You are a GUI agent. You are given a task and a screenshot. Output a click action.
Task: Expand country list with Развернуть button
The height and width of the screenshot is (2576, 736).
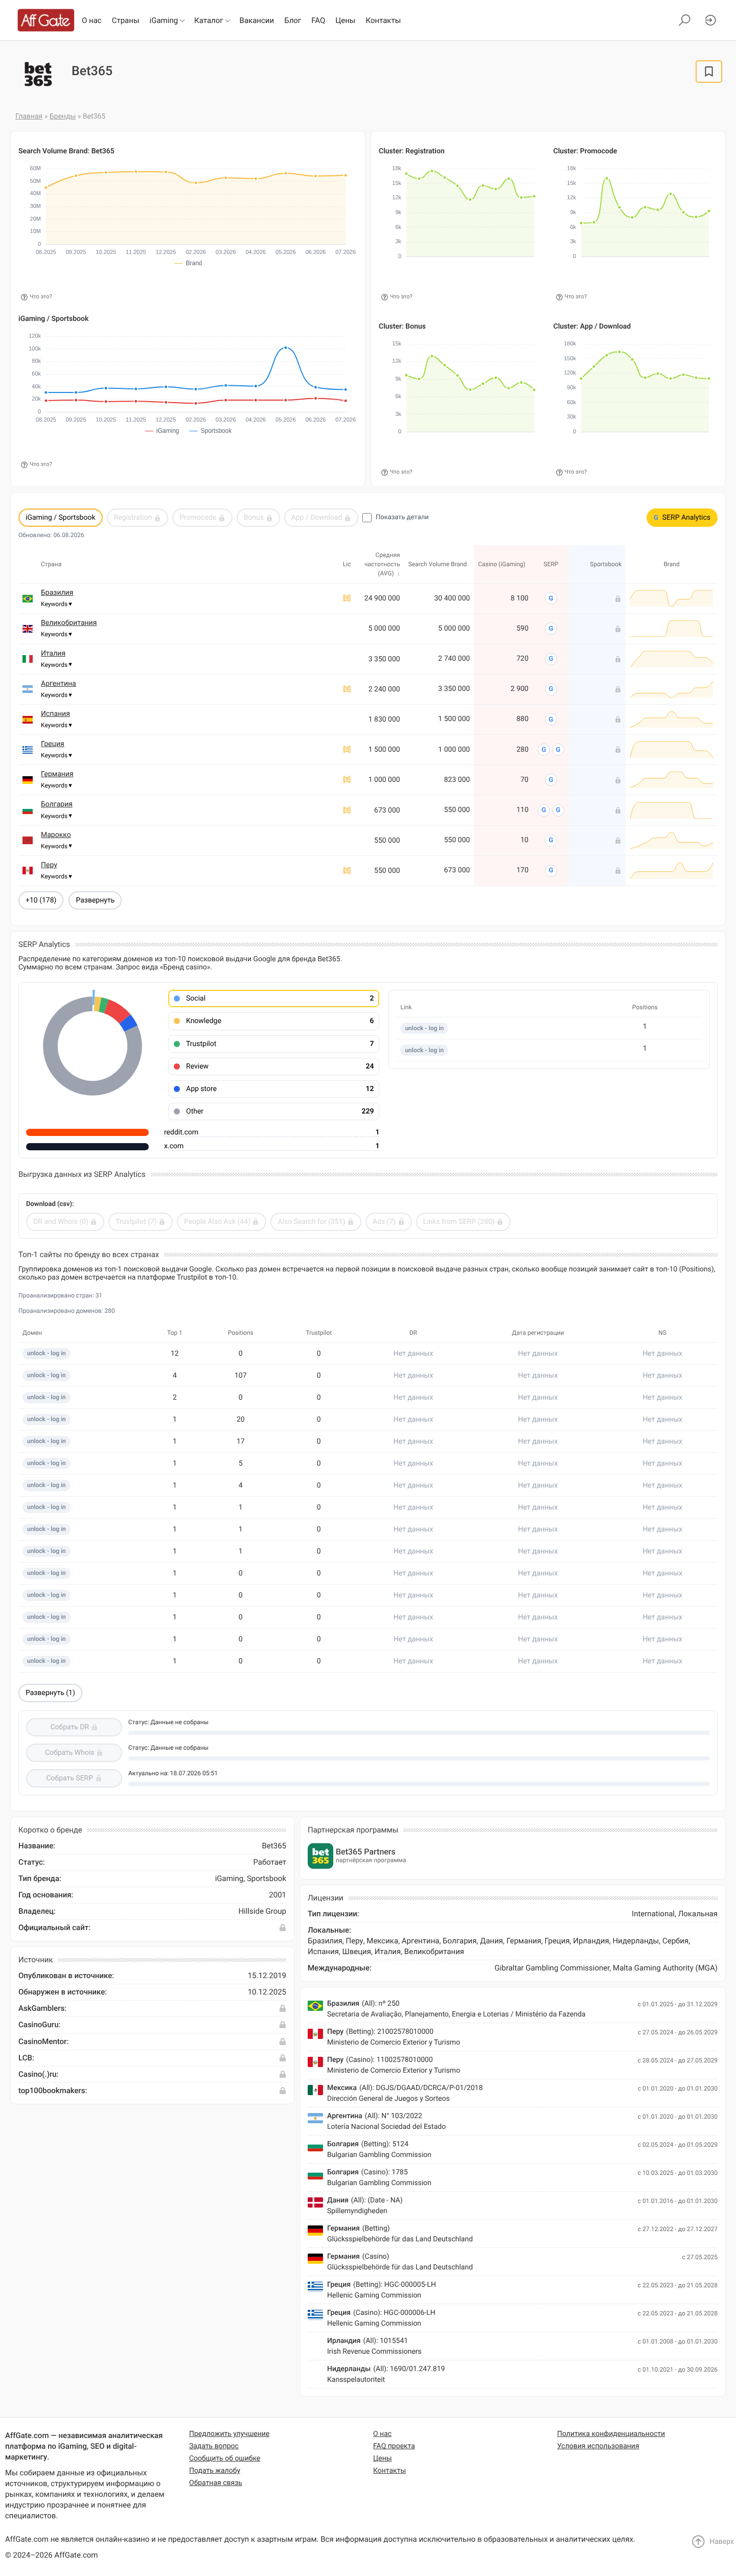click(95, 900)
